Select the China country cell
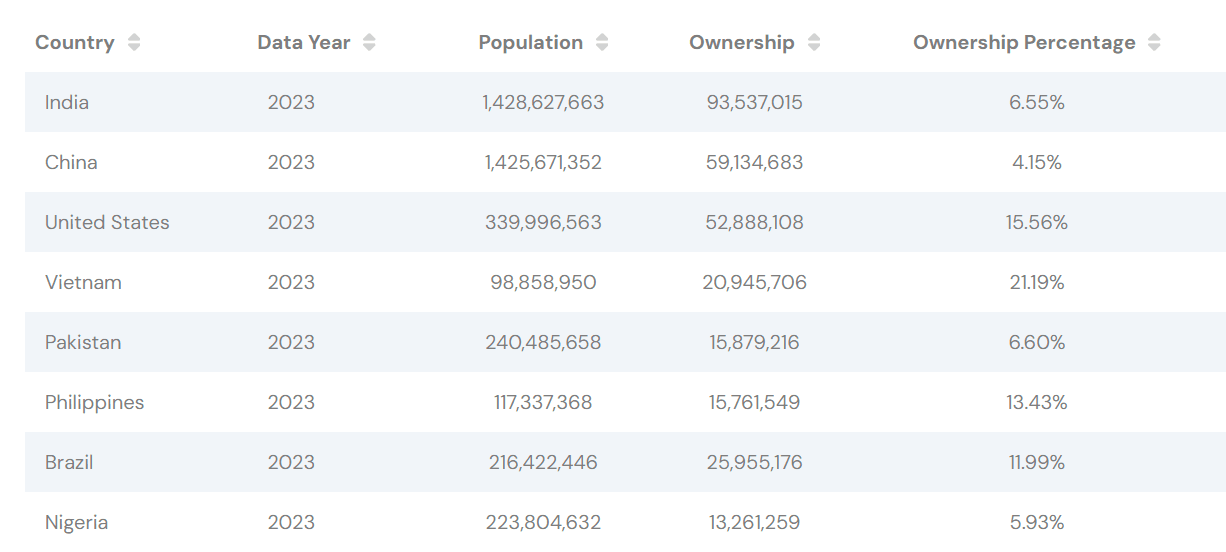 tap(71, 162)
